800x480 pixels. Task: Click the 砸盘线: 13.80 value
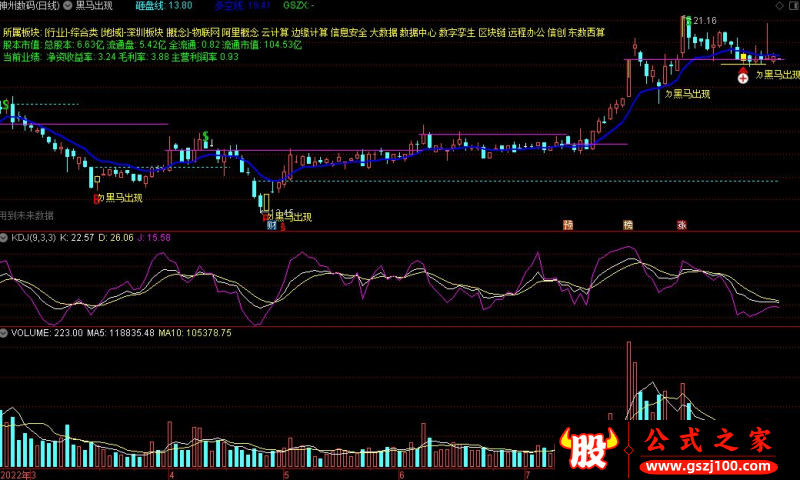click(x=164, y=6)
